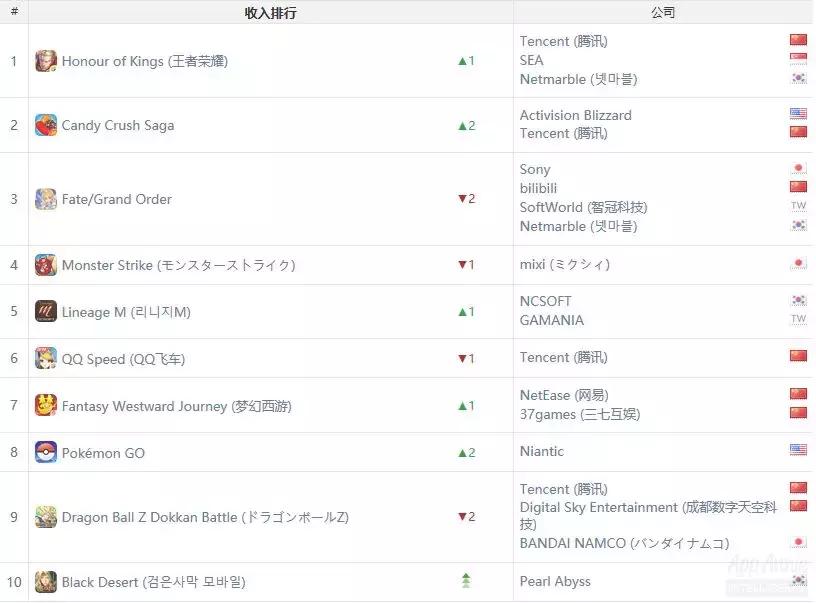The height and width of the screenshot is (603, 816).
Task: Click the Monster Strike icon
Action: (45, 264)
